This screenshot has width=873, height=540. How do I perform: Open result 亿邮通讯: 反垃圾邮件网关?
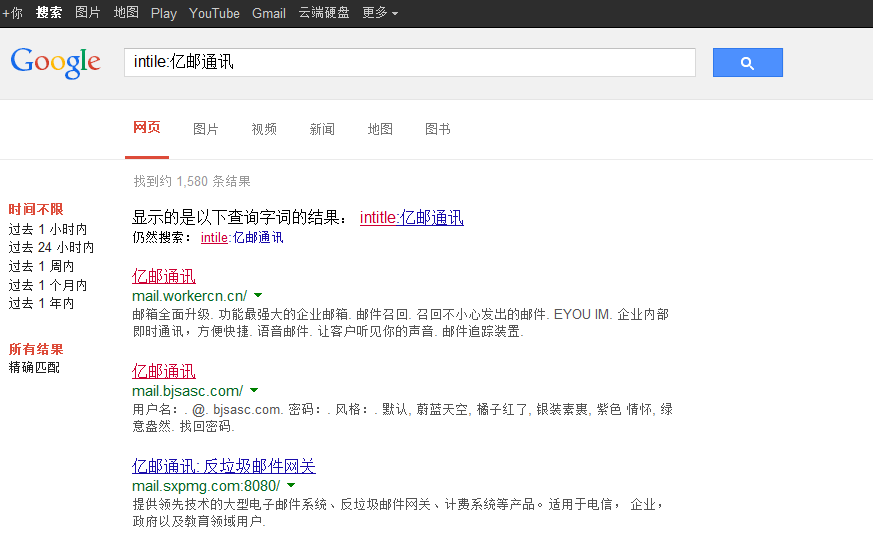click(224, 466)
